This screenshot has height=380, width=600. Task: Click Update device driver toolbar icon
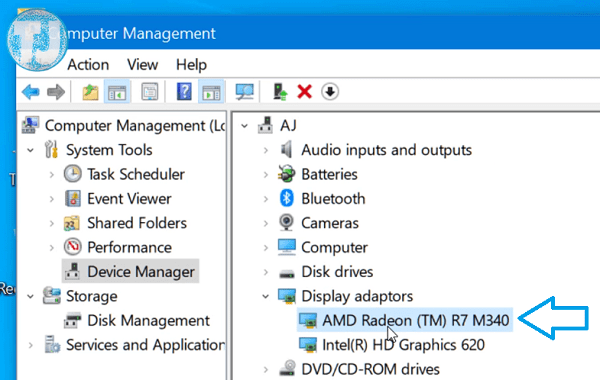coord(280,92)
